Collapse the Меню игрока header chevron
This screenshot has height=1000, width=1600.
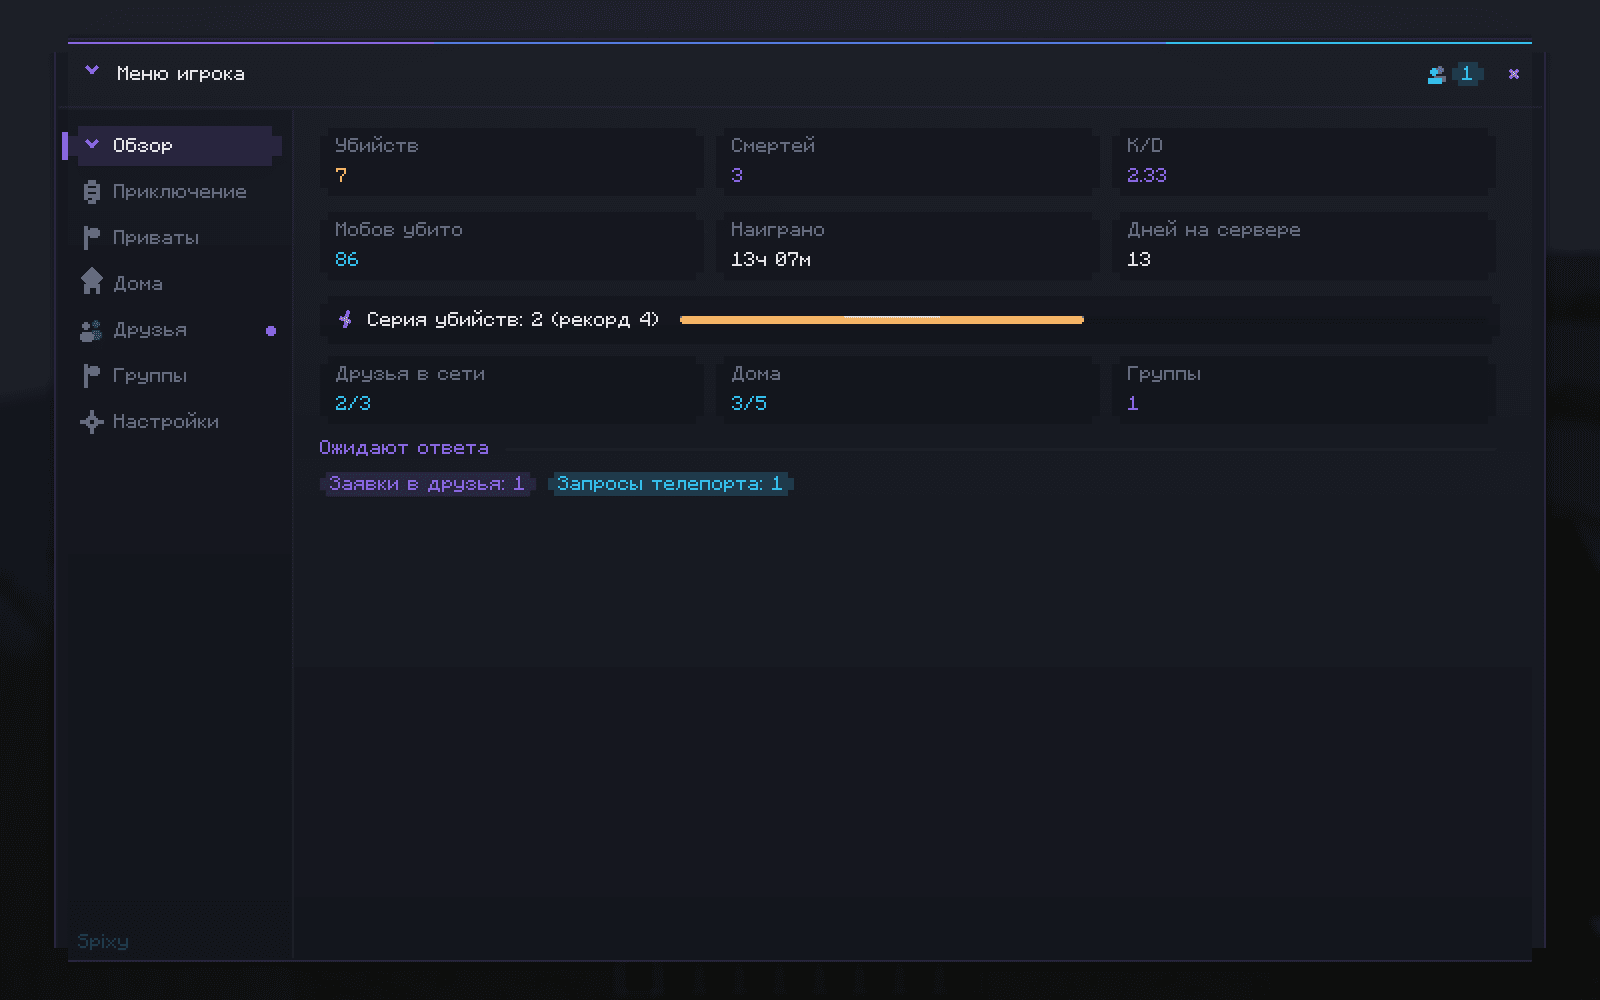click(92, 71)
